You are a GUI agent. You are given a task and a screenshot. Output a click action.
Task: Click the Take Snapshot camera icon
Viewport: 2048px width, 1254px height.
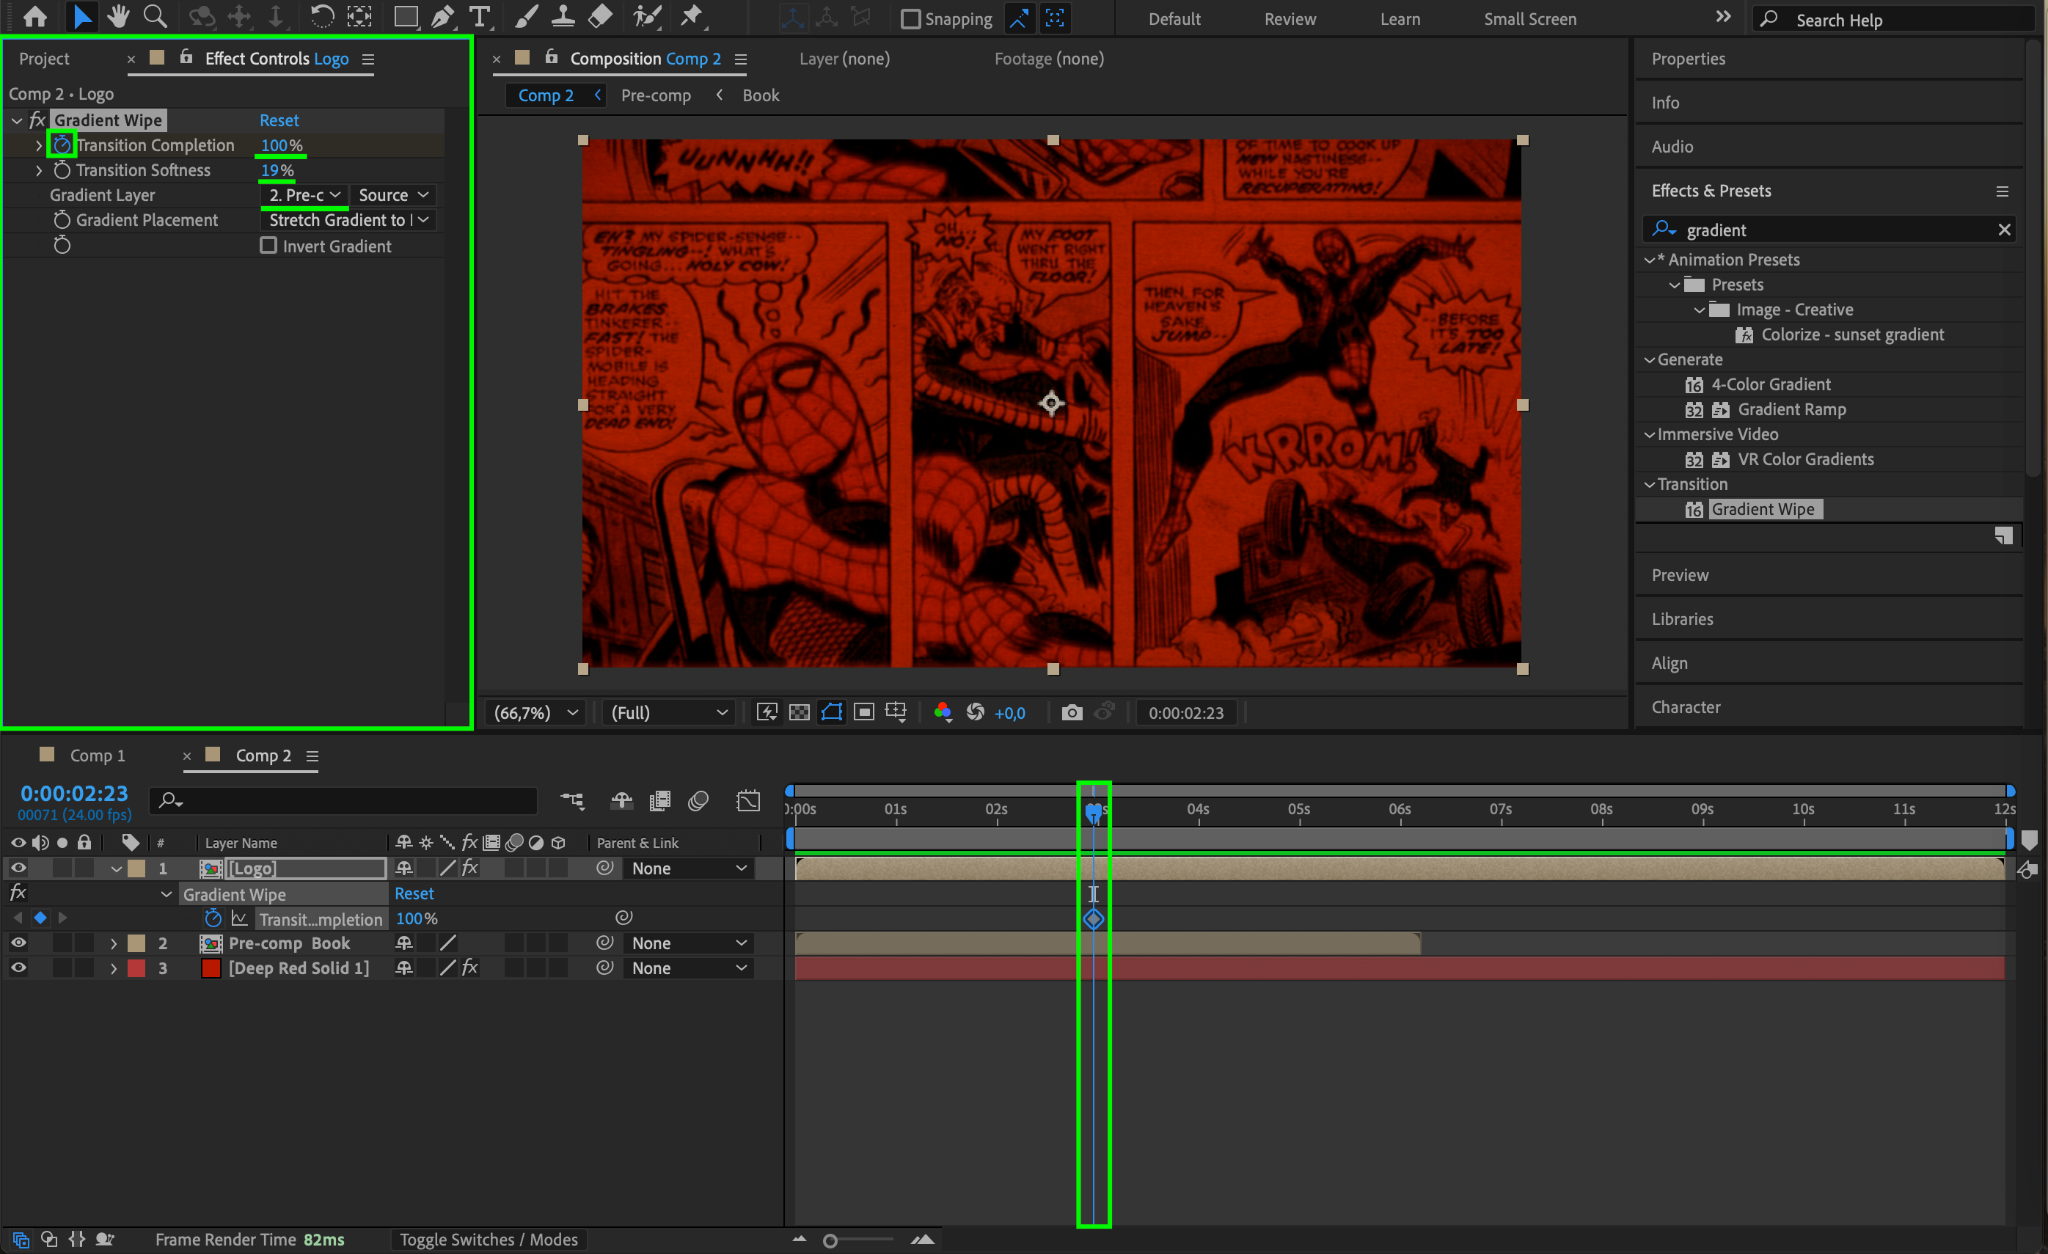(1072, 712)
